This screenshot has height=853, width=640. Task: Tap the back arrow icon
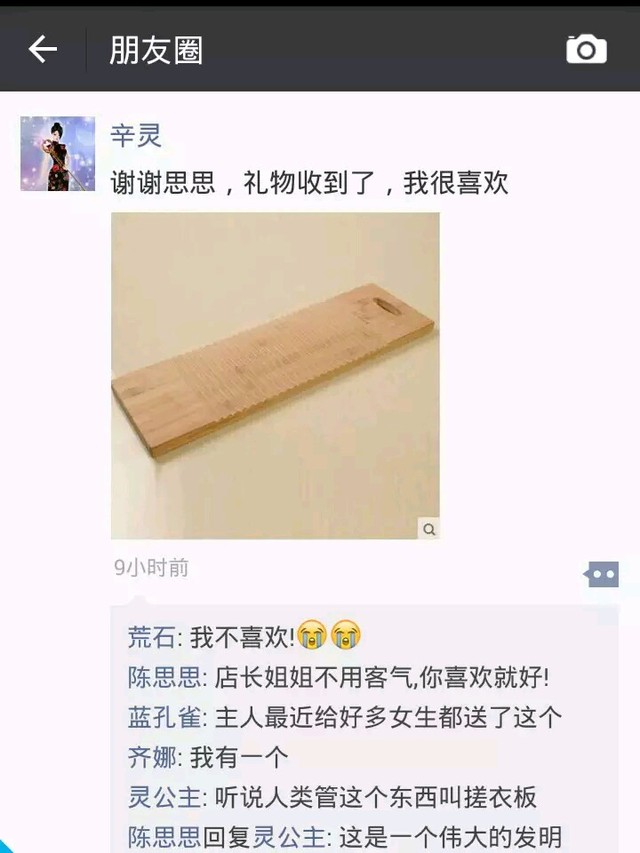pyautogui.click(x=42, y=50)
